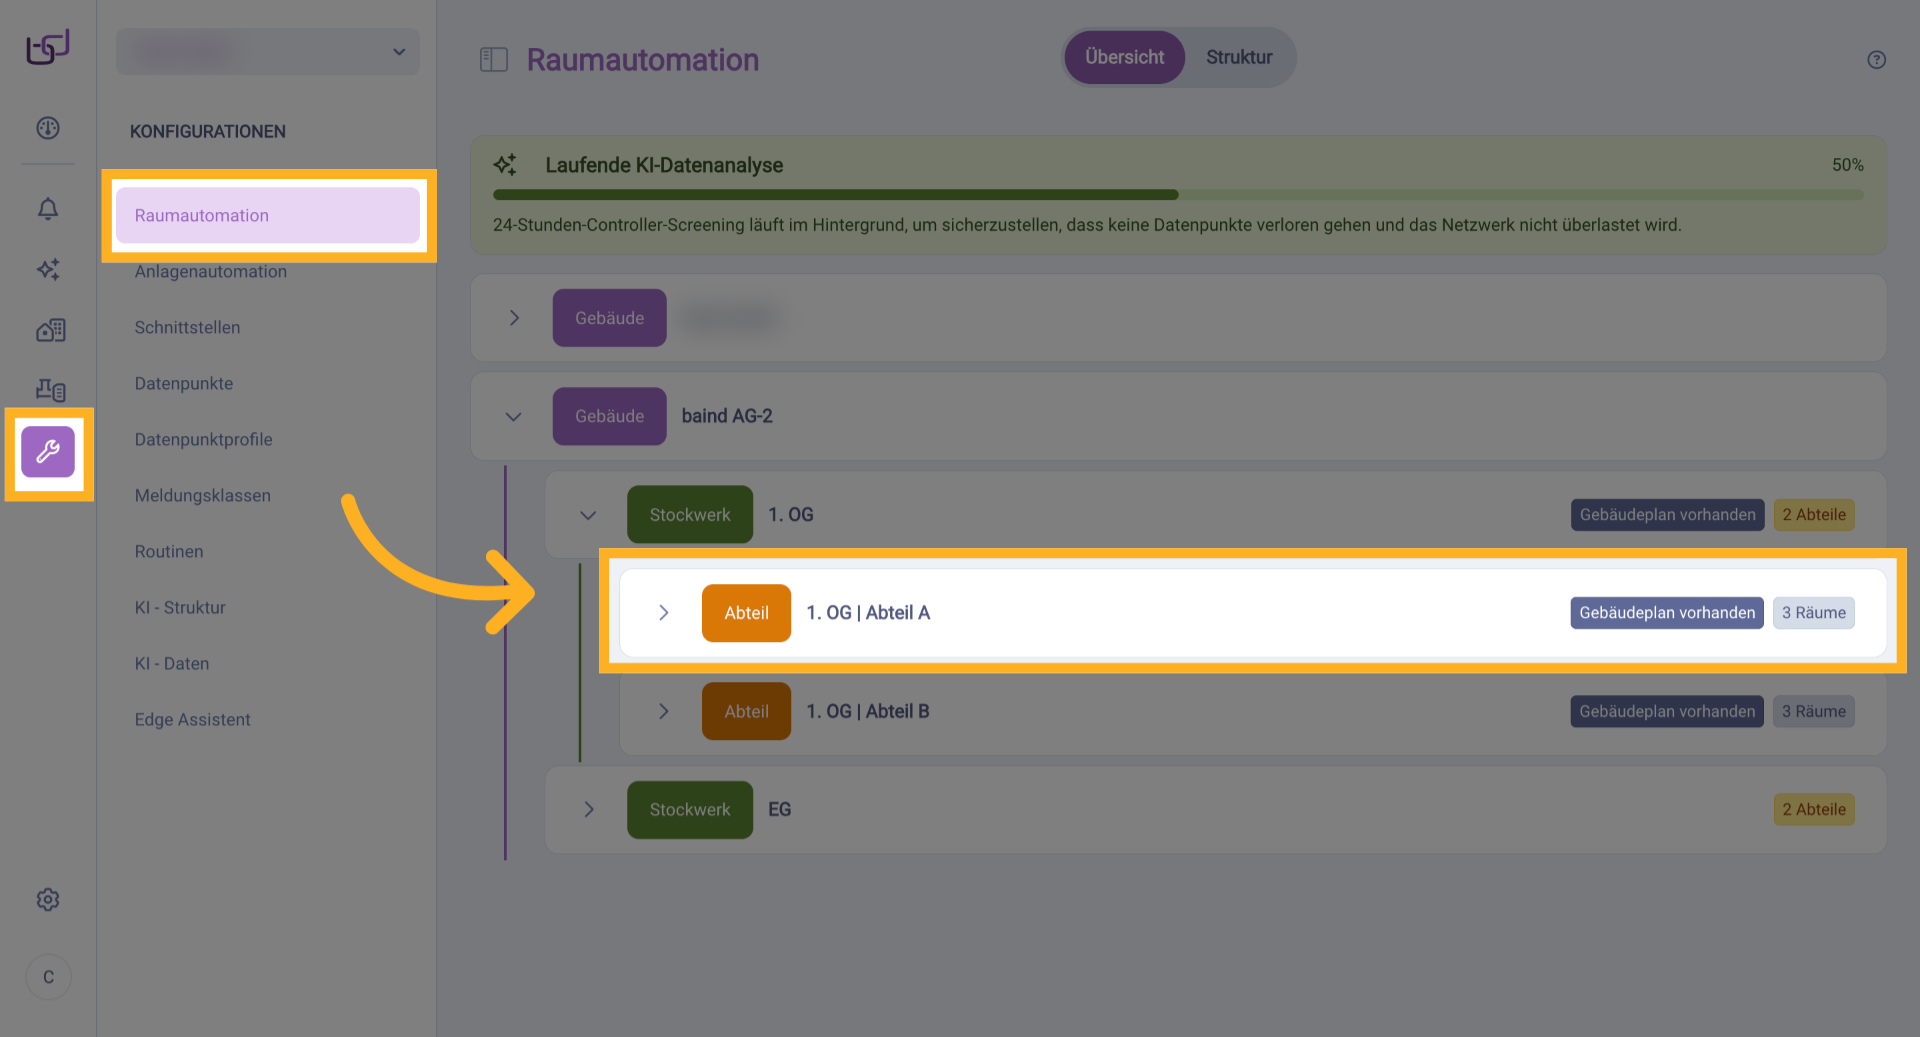Open Datenpunkte in the configuration menu
The image size is (1920, 1037).
click(184, 384)
